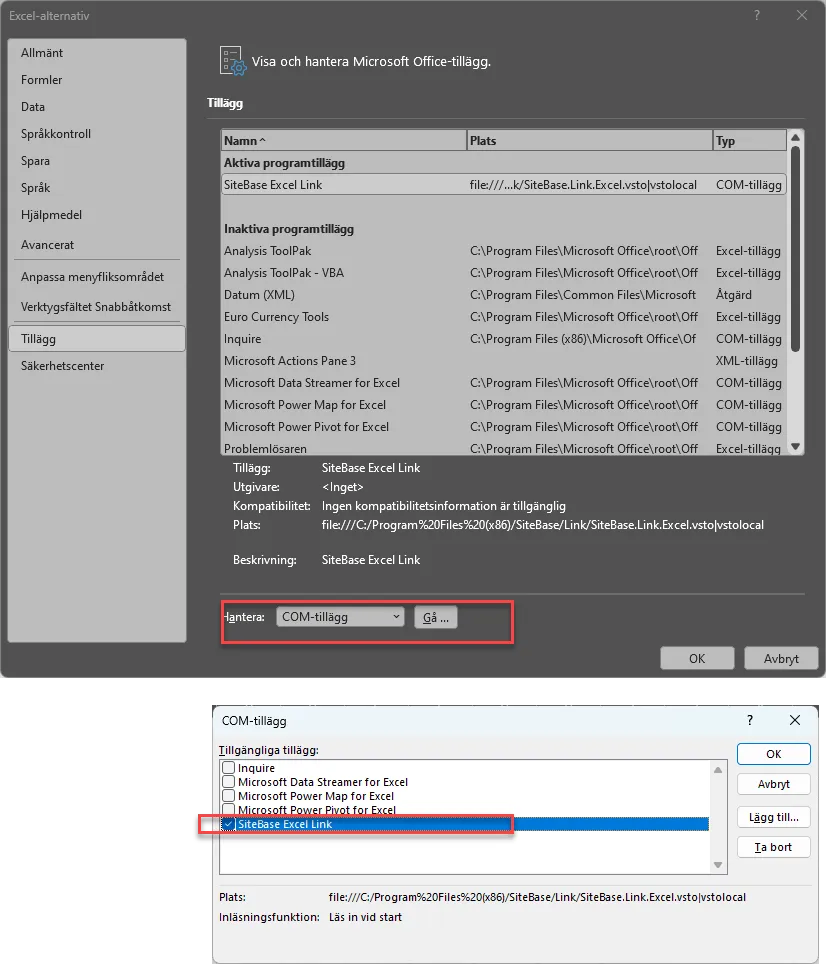Viewport: 826px width, 964px height.
Task: Click the add-ins list scroll up arrow
Action: pyautogui.click(x=795, y=137)
